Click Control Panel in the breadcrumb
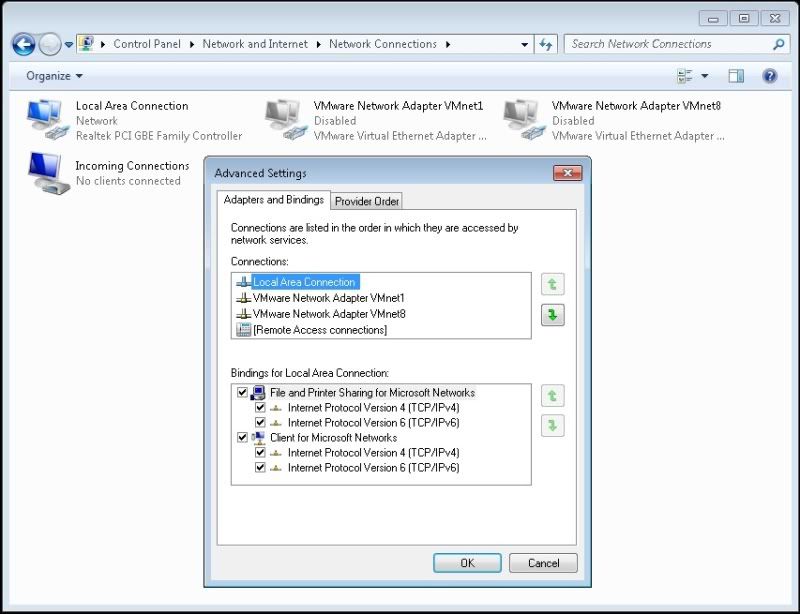 (x=147, y=44)
